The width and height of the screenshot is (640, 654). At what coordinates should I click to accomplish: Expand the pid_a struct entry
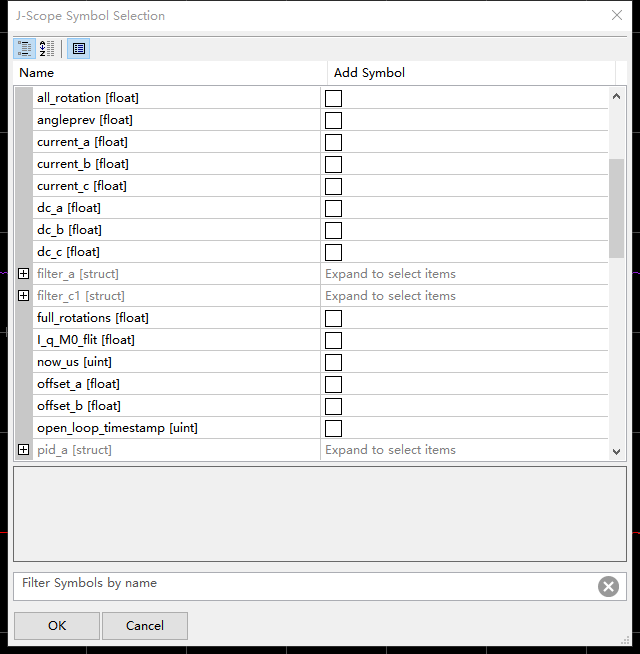[x=24, y=450]
